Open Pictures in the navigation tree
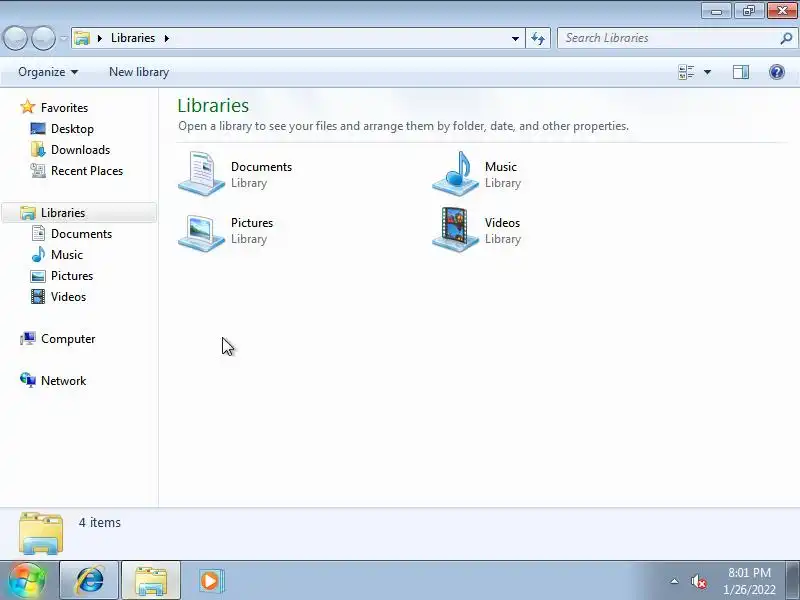Screen dimensions: 800x600 tap(71, 276)
